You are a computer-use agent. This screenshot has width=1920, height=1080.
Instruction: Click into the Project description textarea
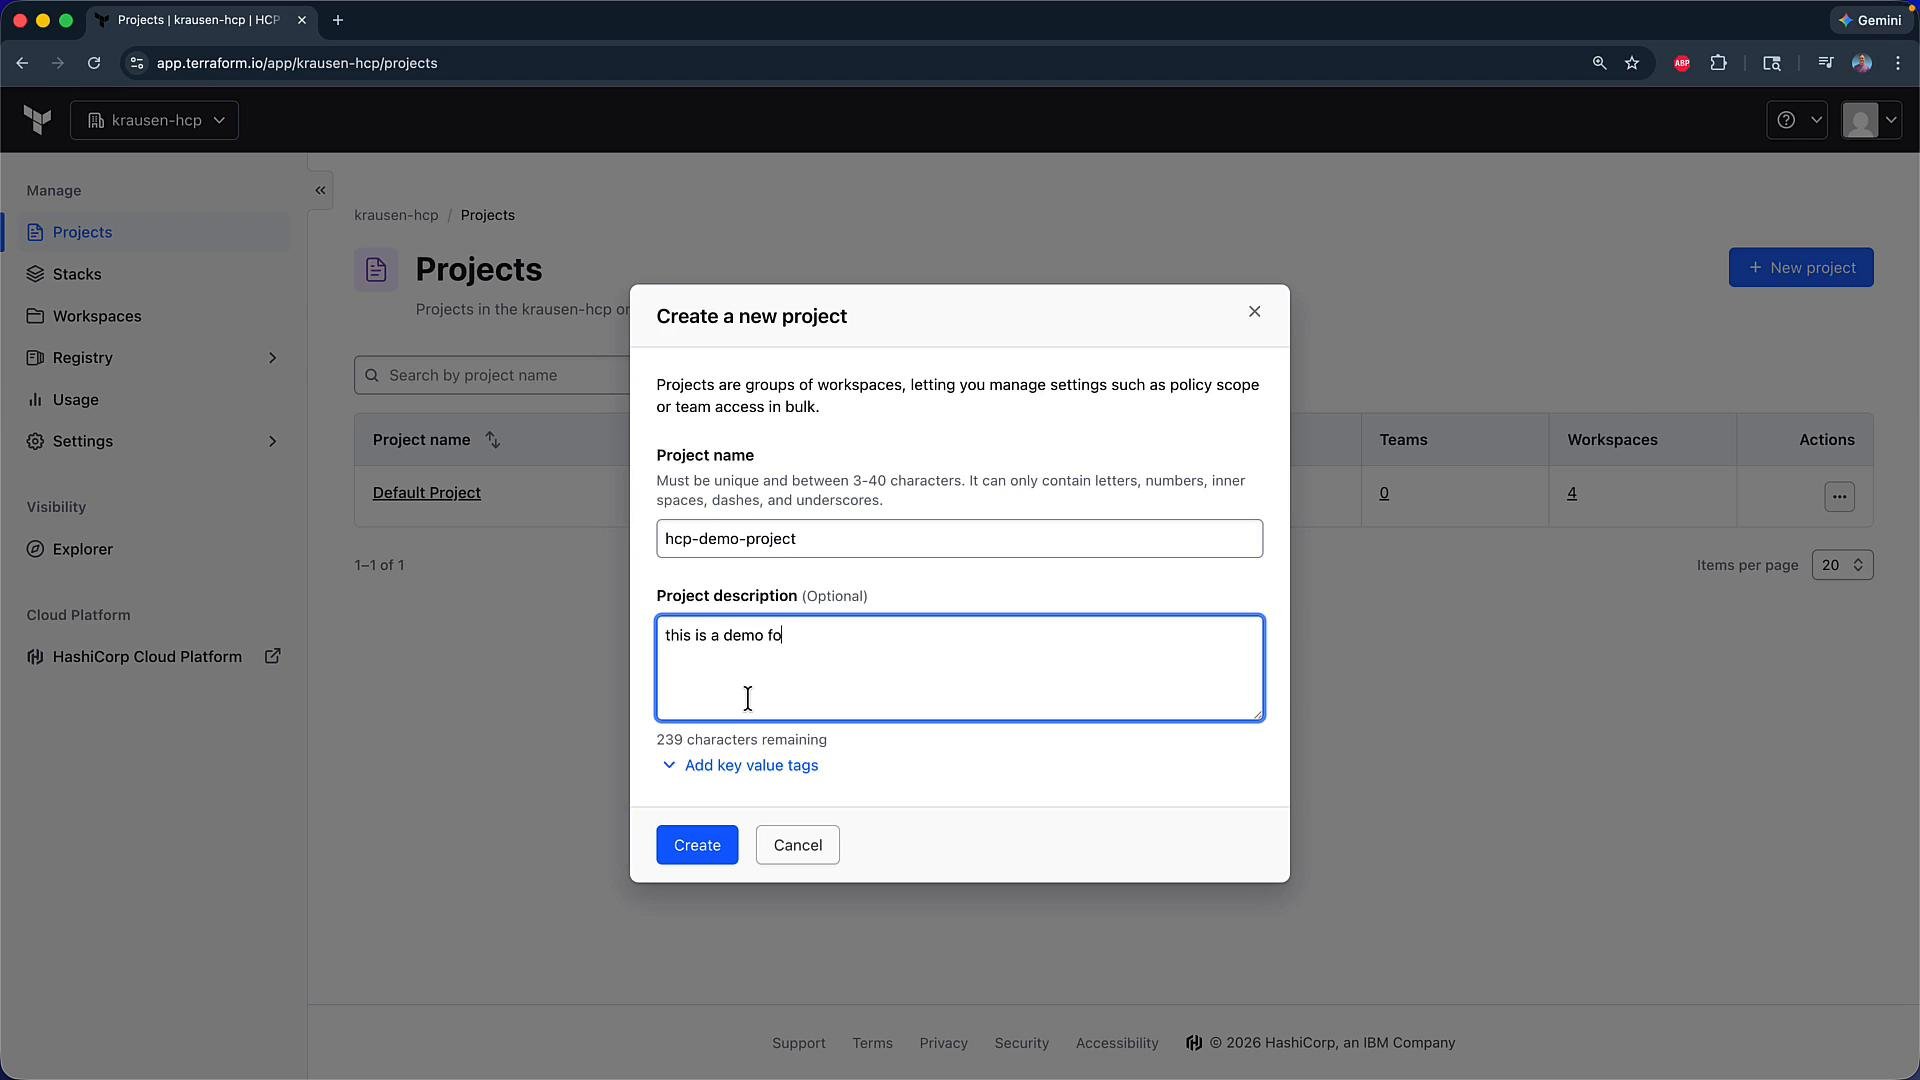click(x=959, y=668)
